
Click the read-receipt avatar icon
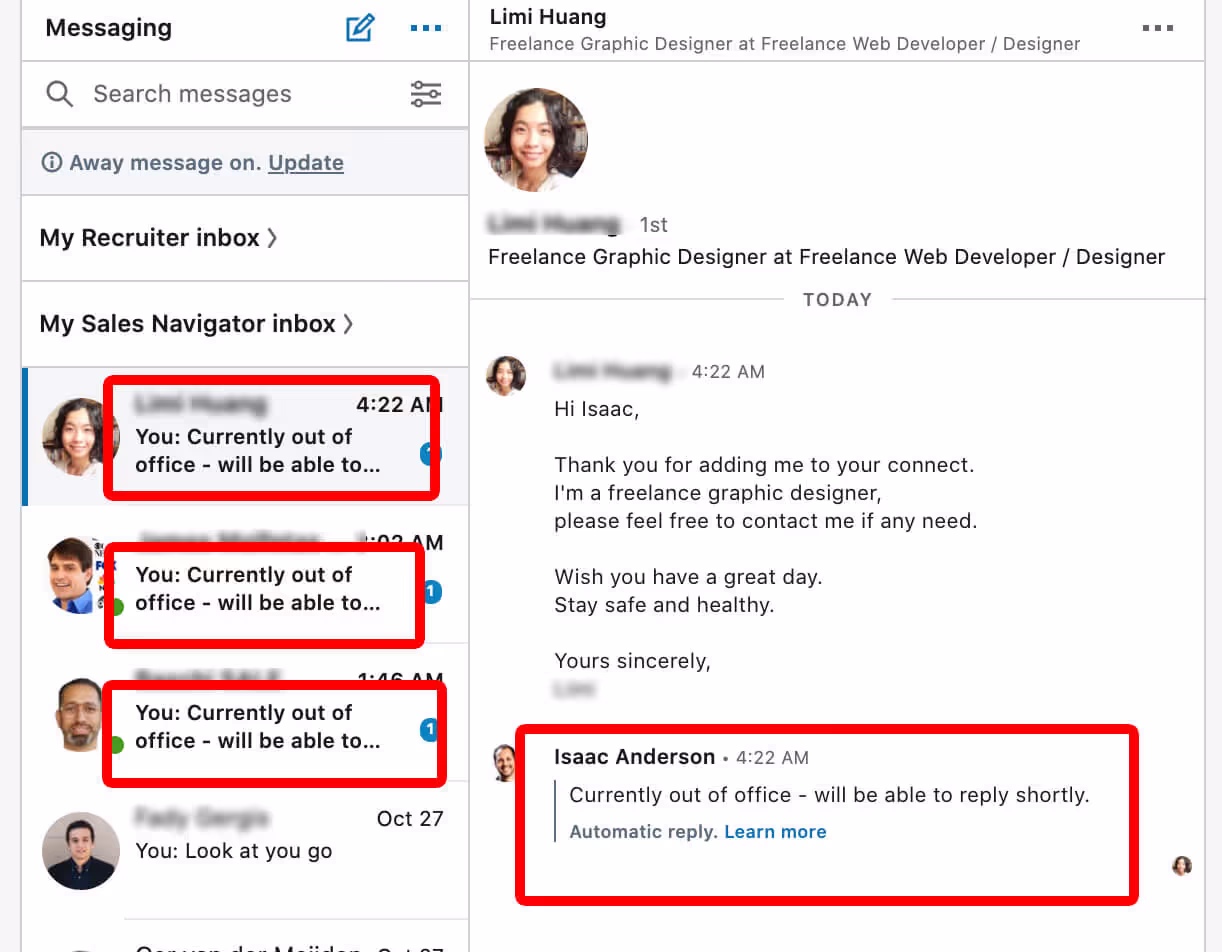pos(1182,865)
